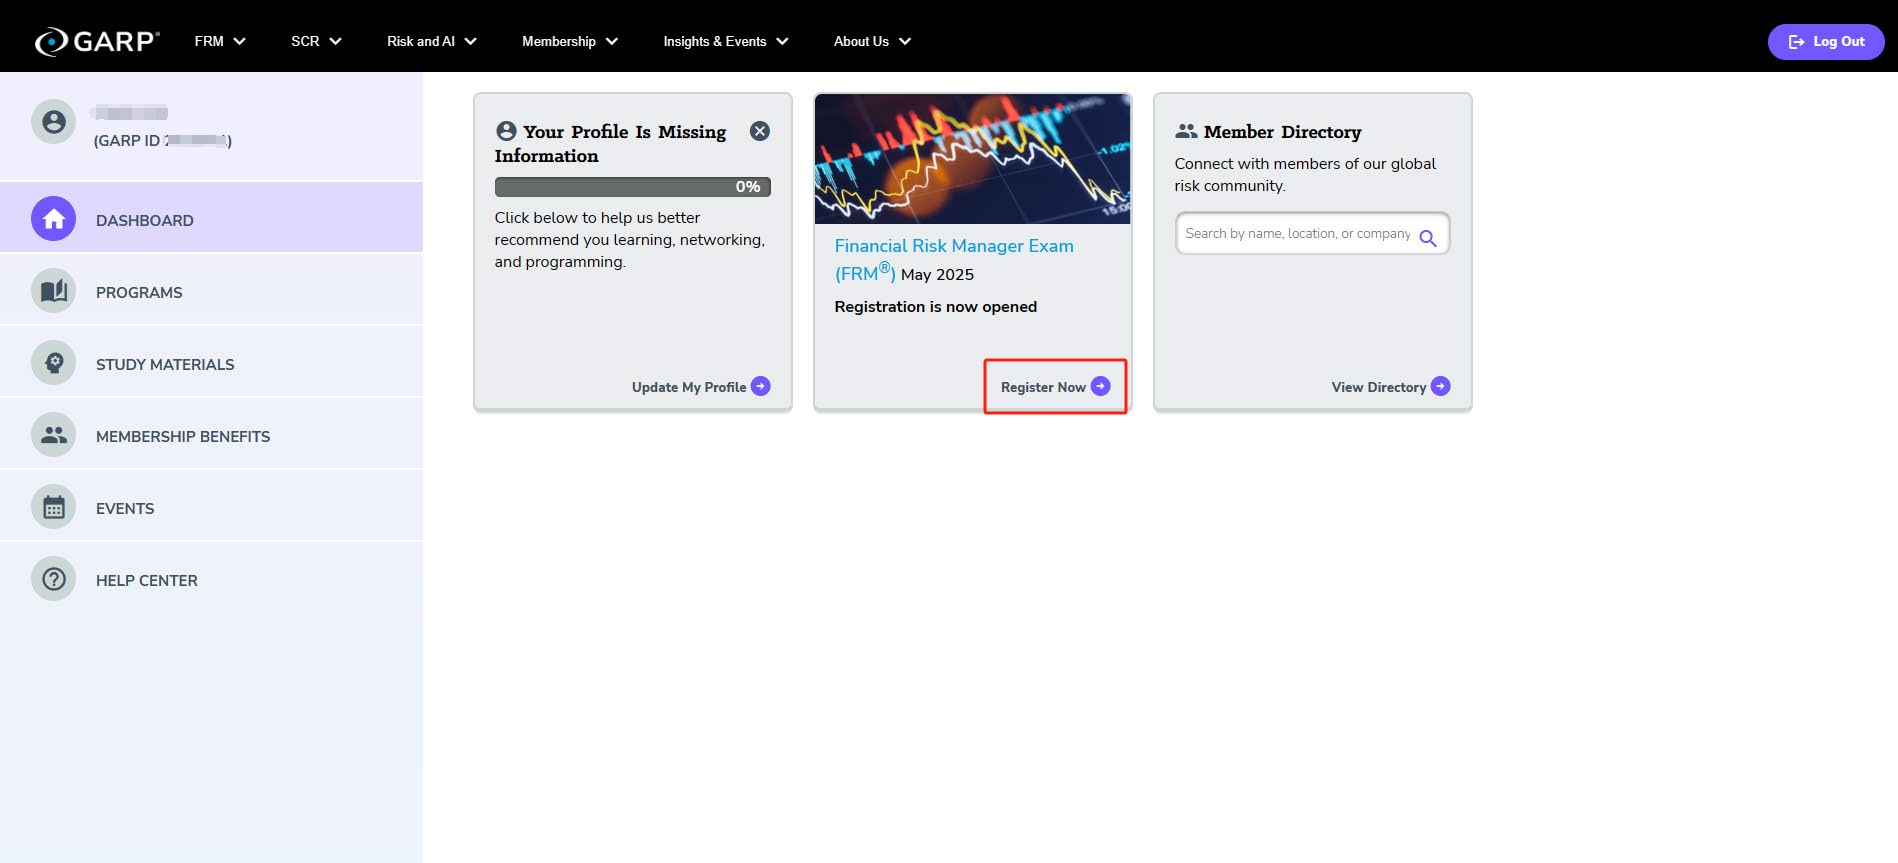Click the arrow icon beside Update My Profile
Viewport: 1898px width, 863px height.
(x=761, y=386)
